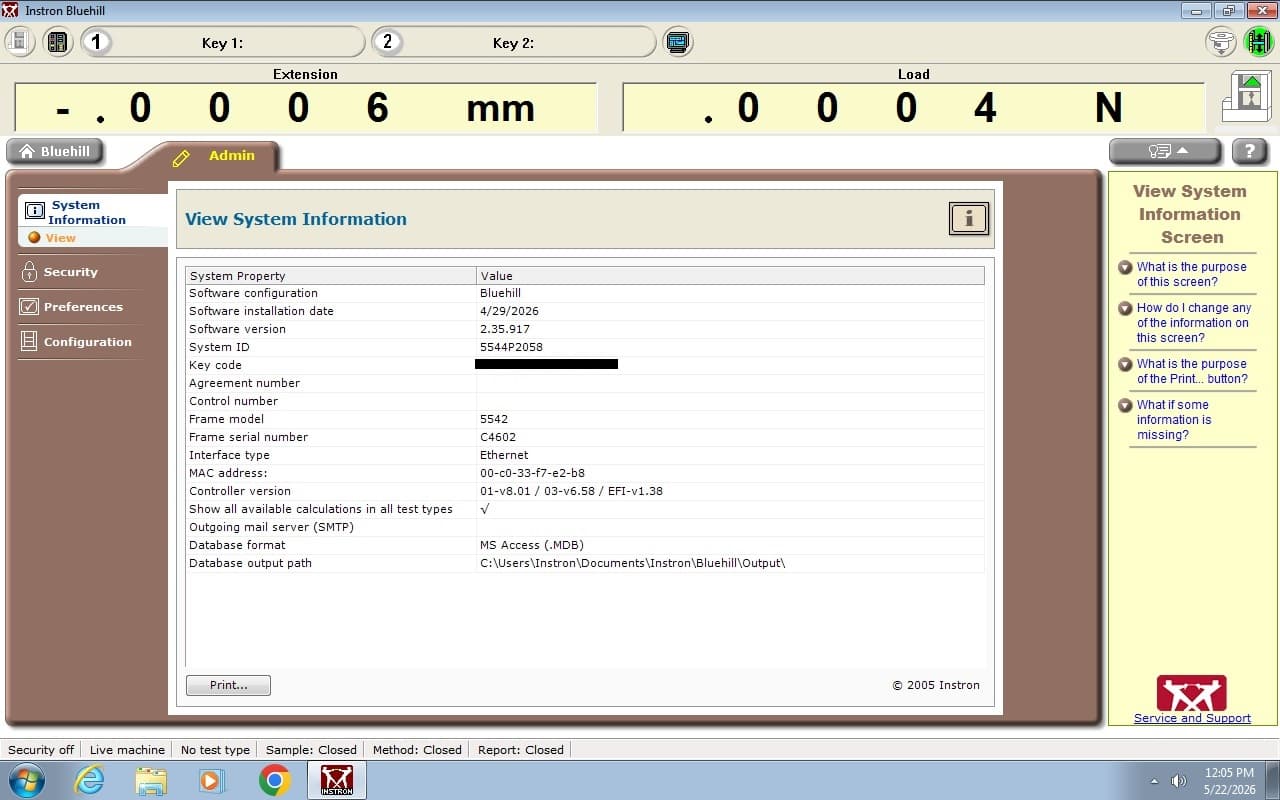Click the checkmark for Show all available calculations
Screen dimensions: 1280x800
click(485, 509)
